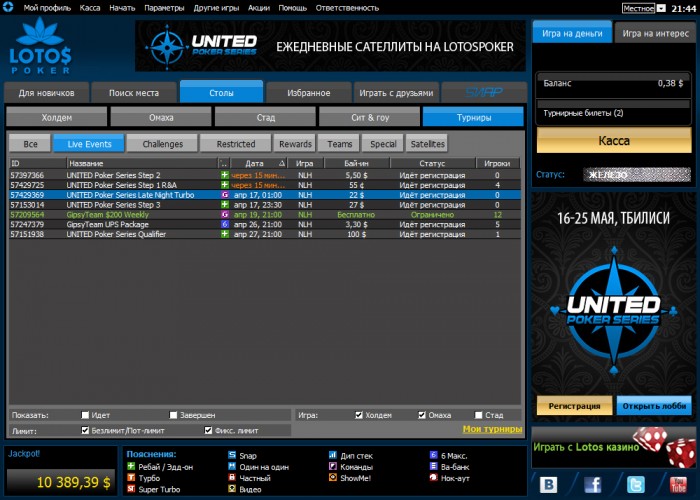Click the ShowMe! legend icon
Screen dimensions: 700x500
333,478
